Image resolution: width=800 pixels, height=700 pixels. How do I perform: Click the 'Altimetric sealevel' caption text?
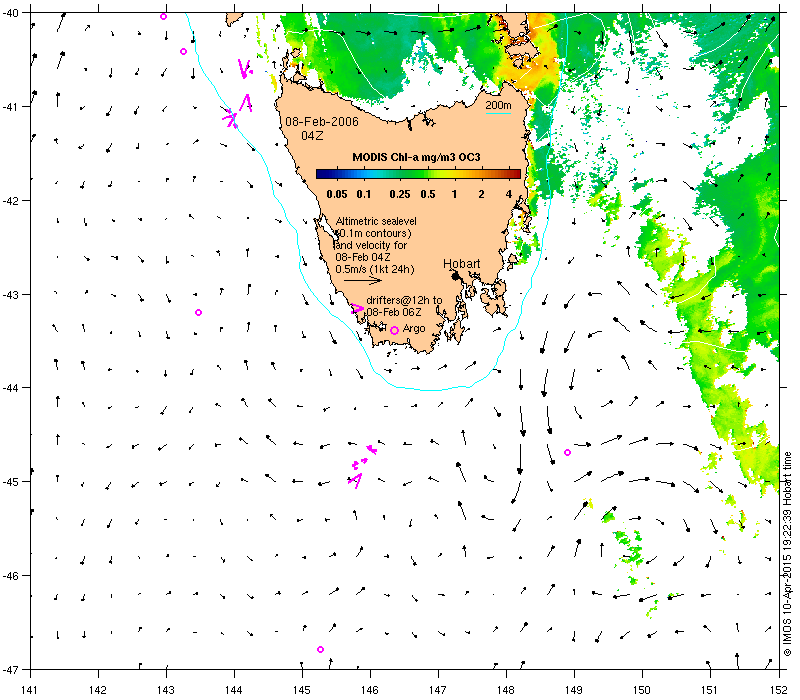point(376,221)
